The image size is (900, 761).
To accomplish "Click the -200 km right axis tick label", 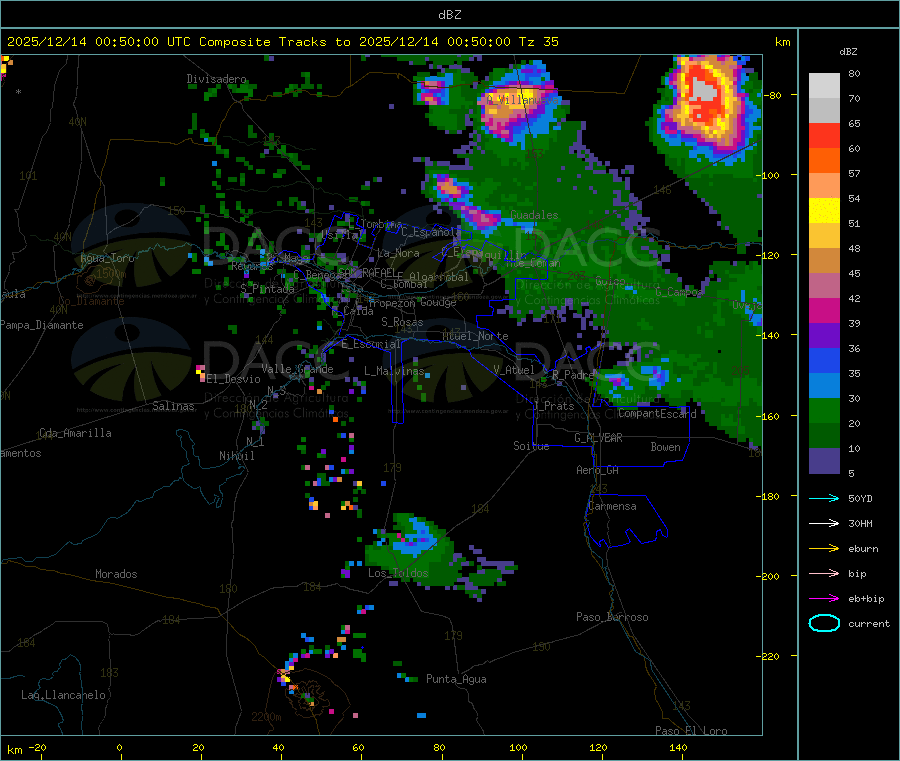I will [770, 576].
